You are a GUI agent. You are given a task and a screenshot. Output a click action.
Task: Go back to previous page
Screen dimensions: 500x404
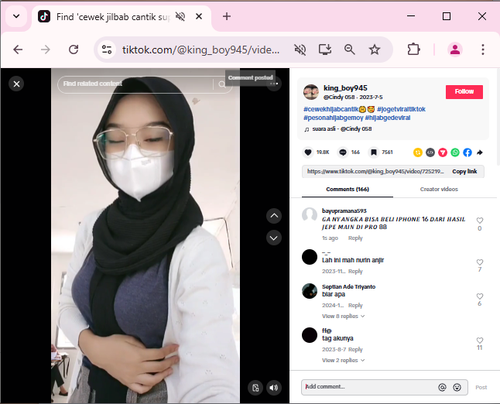(18, 50)
